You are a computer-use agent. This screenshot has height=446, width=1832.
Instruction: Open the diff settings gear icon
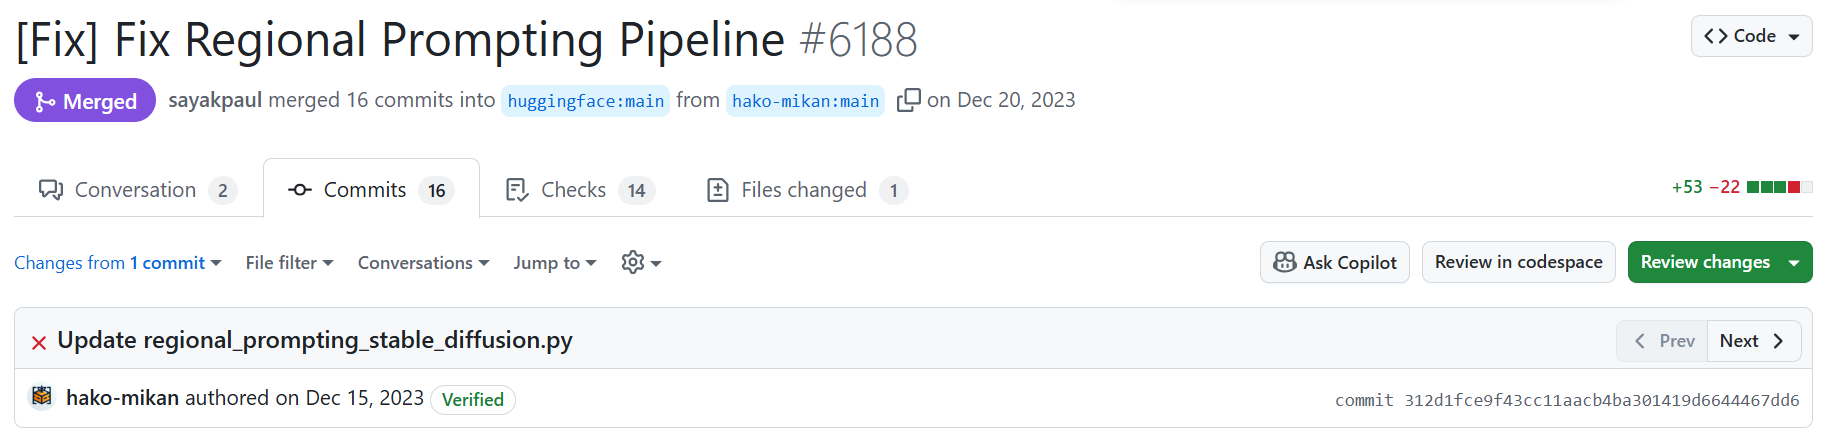(641, 263)
